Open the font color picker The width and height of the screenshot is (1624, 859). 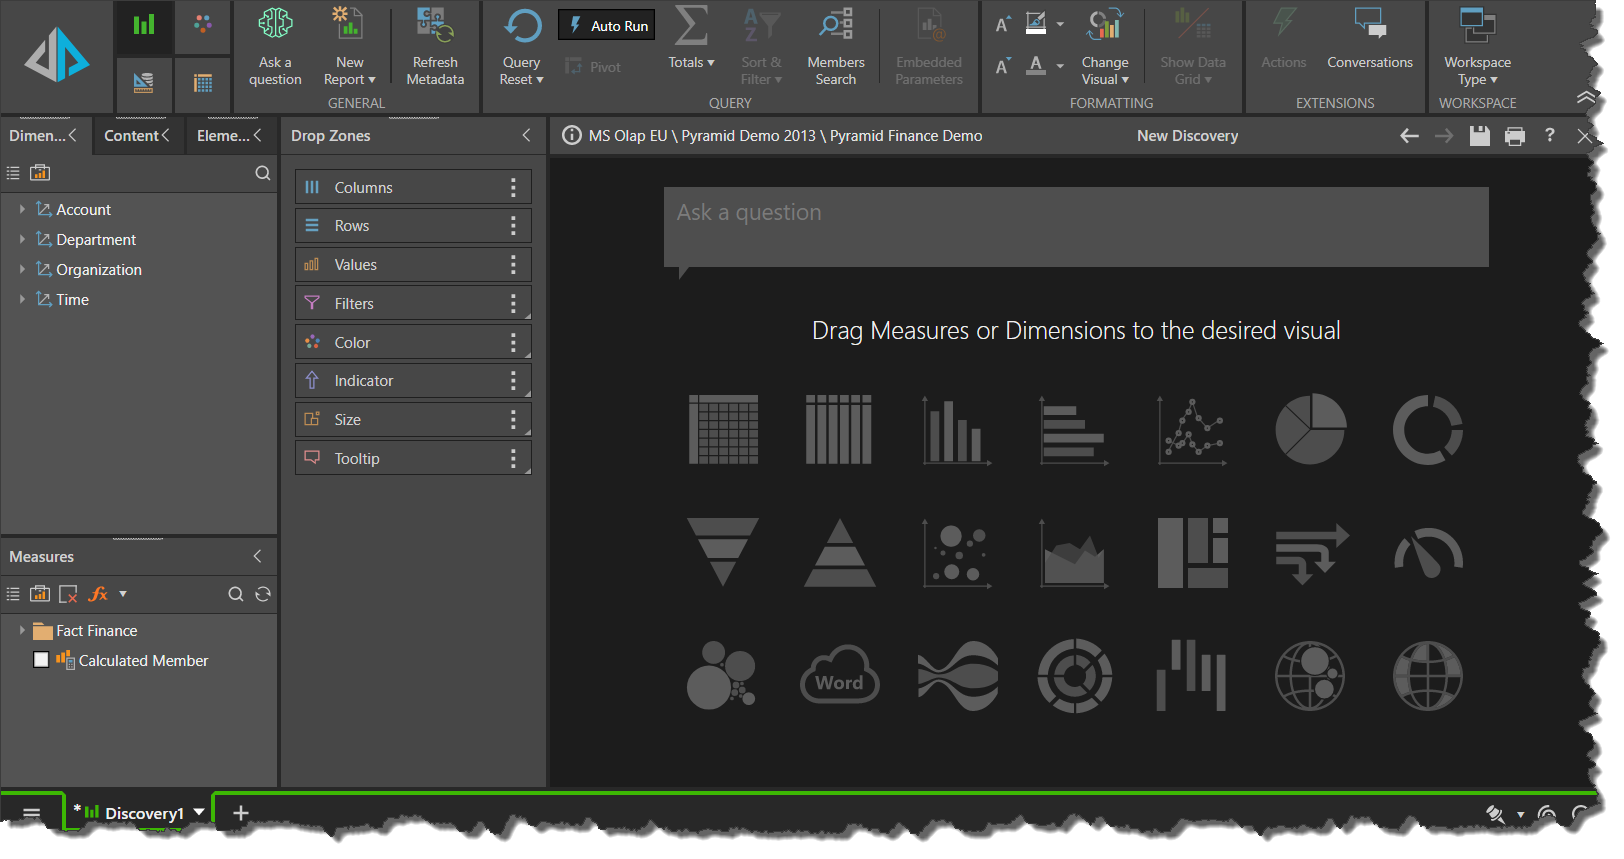1037,66
